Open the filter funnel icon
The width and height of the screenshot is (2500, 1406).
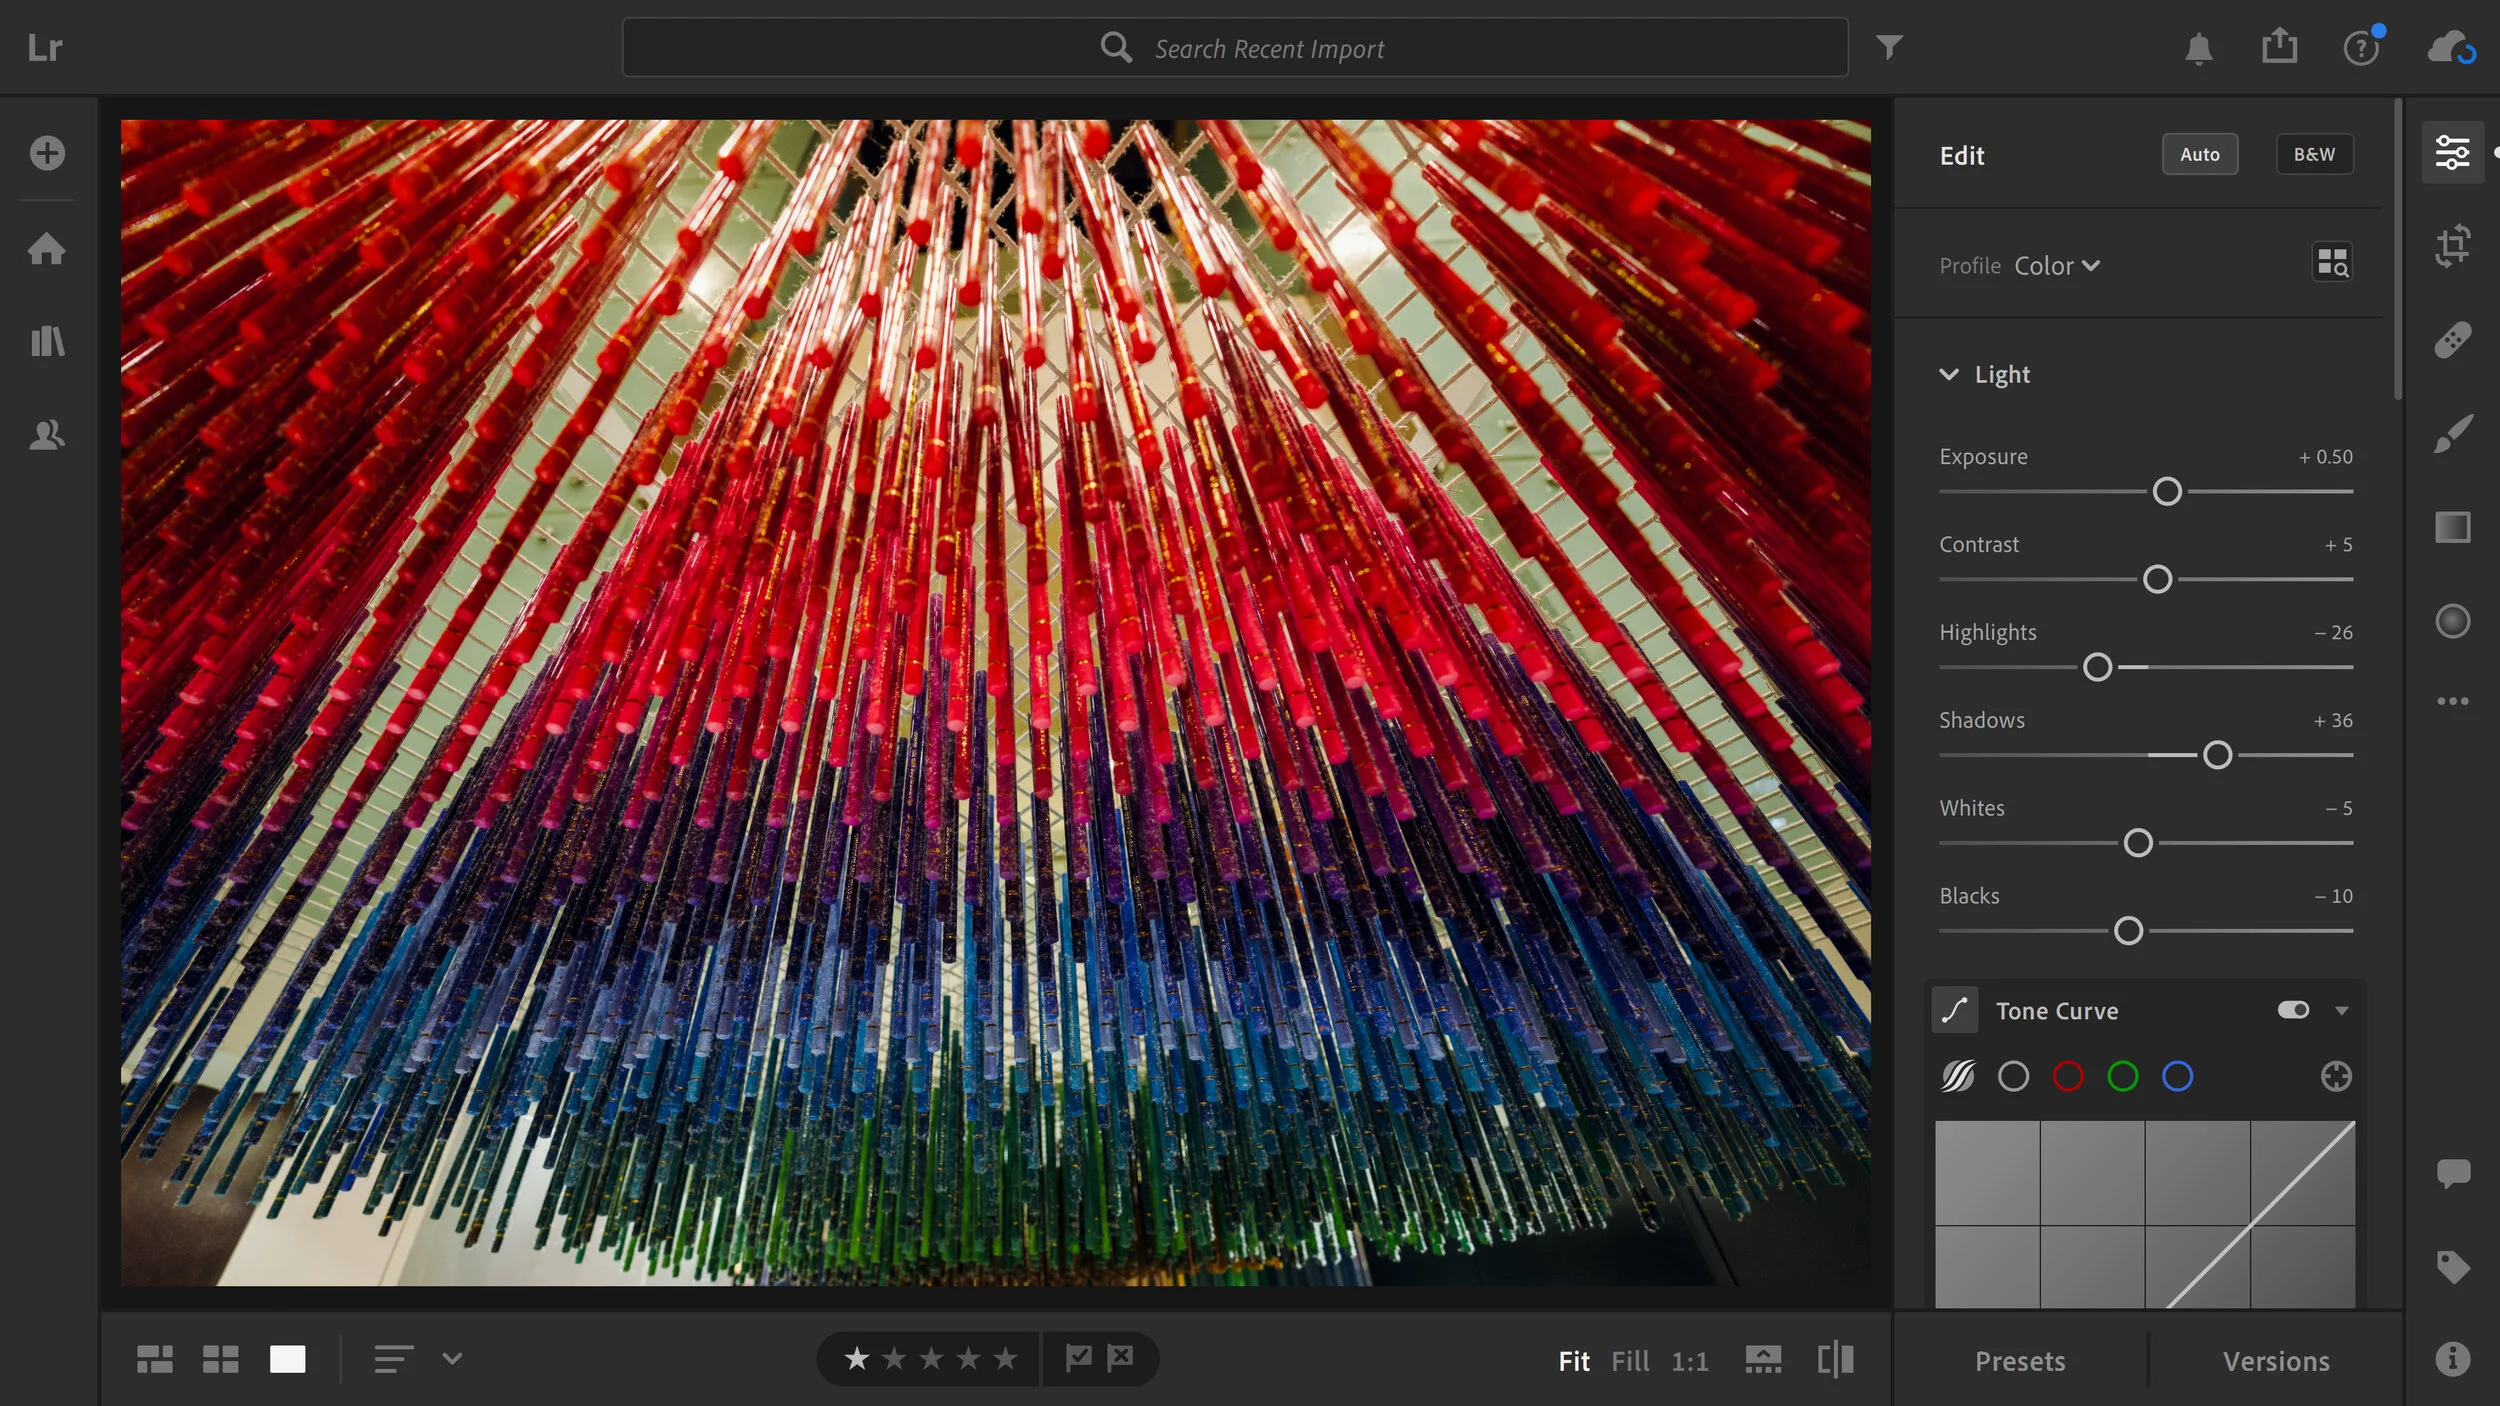[x=1888, y=47]
